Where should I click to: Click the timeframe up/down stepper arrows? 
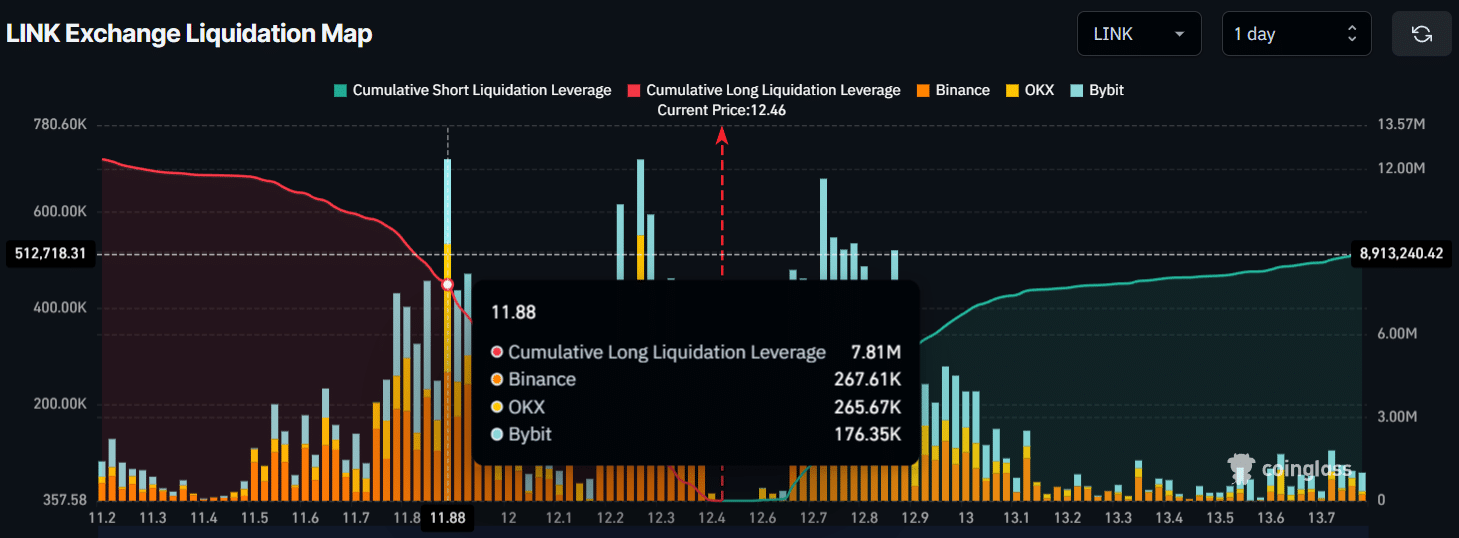point(1352,34)
